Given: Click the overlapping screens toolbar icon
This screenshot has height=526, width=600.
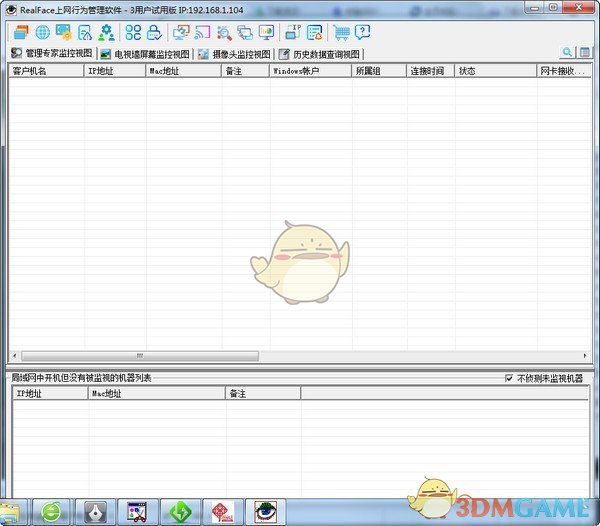Looking at the screenshot, I should [245, 33].
